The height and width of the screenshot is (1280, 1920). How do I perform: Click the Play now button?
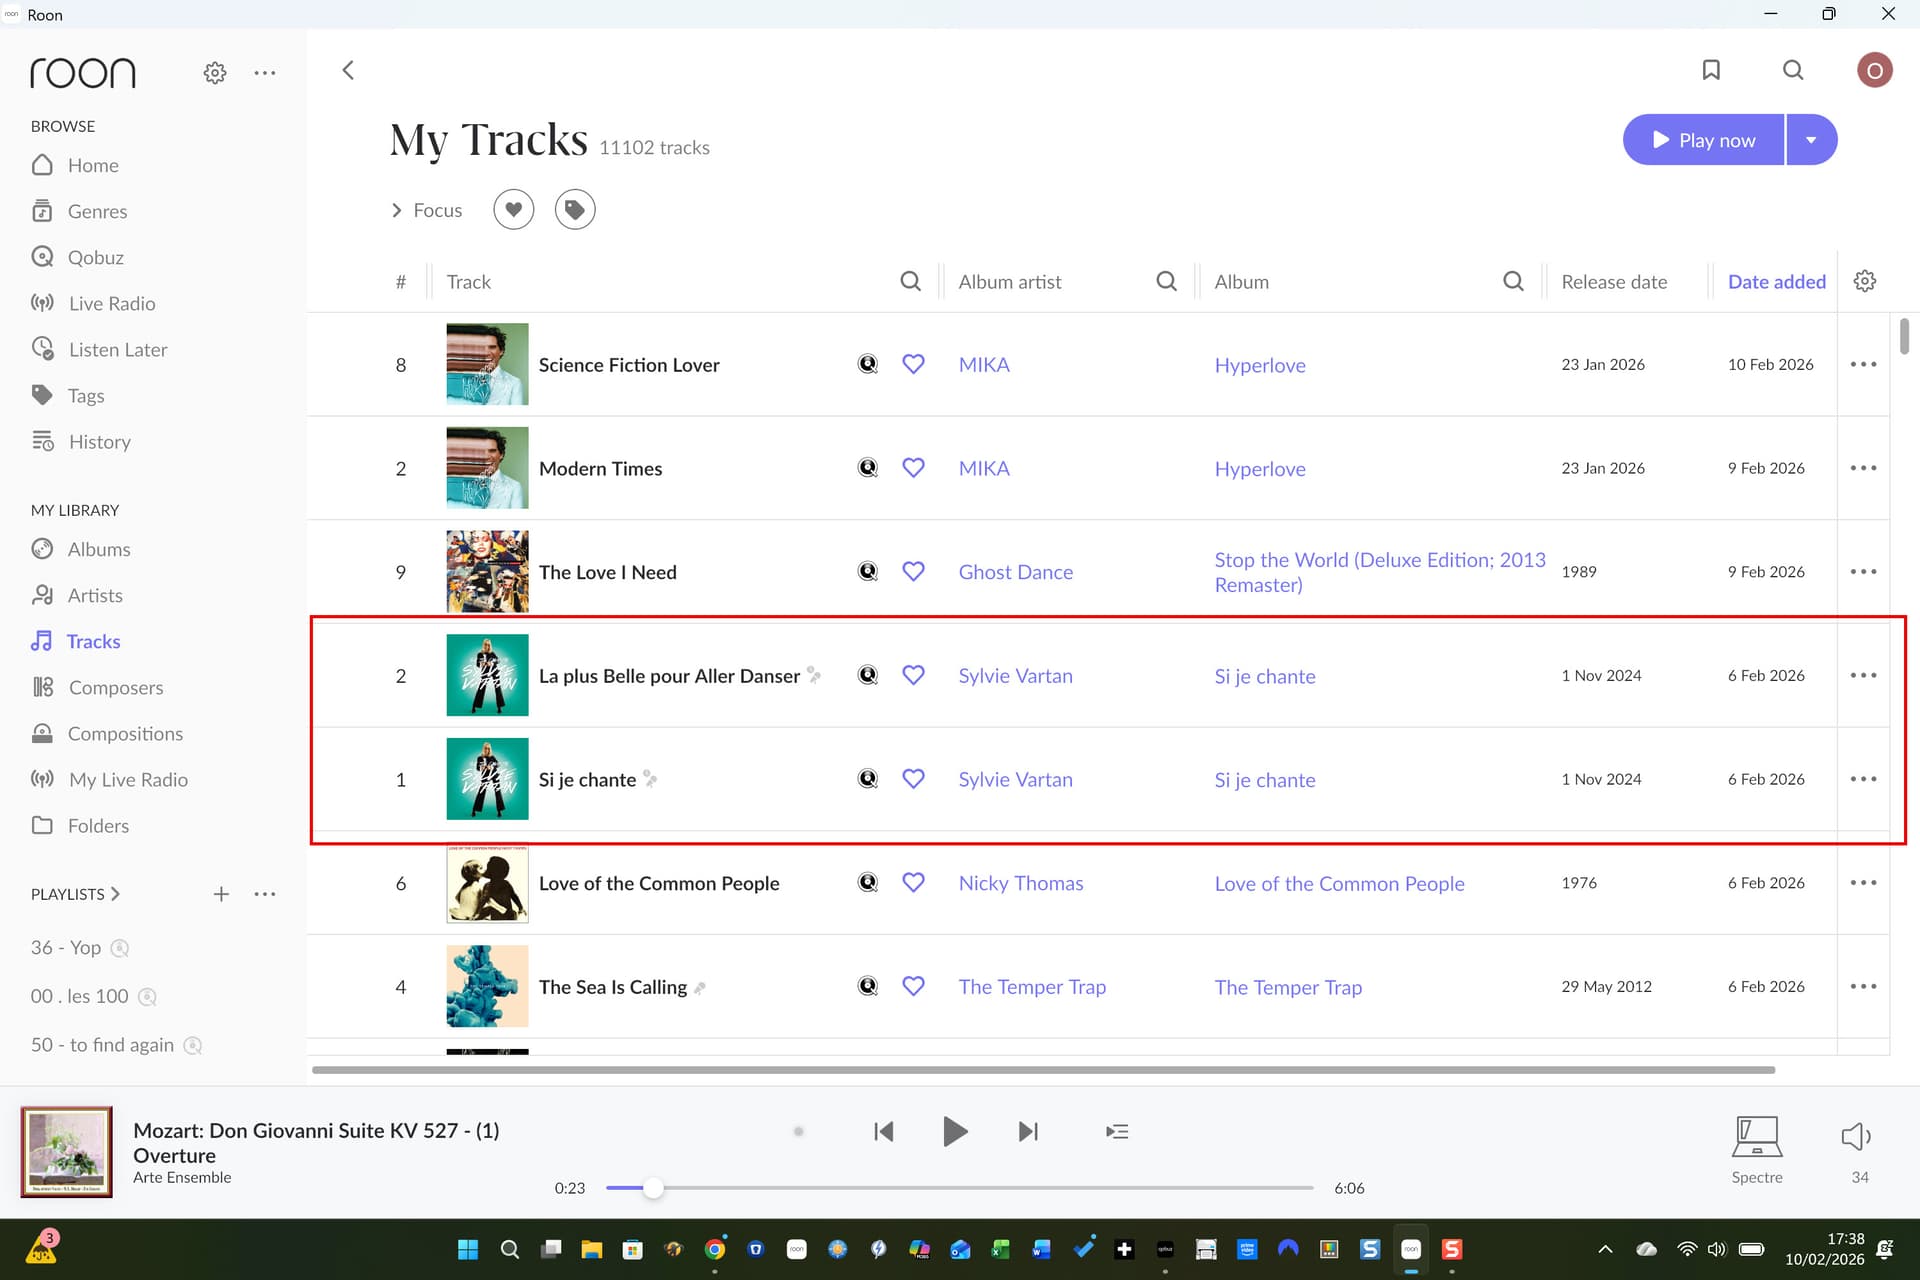(1703, 140)
